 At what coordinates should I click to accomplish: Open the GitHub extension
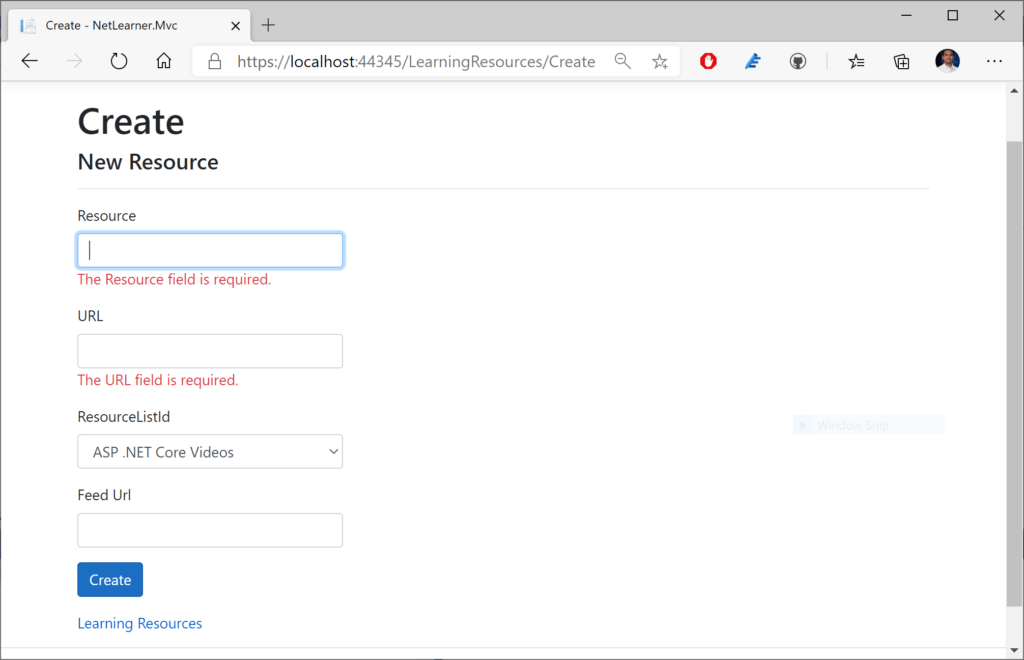(x=797, y=61)
